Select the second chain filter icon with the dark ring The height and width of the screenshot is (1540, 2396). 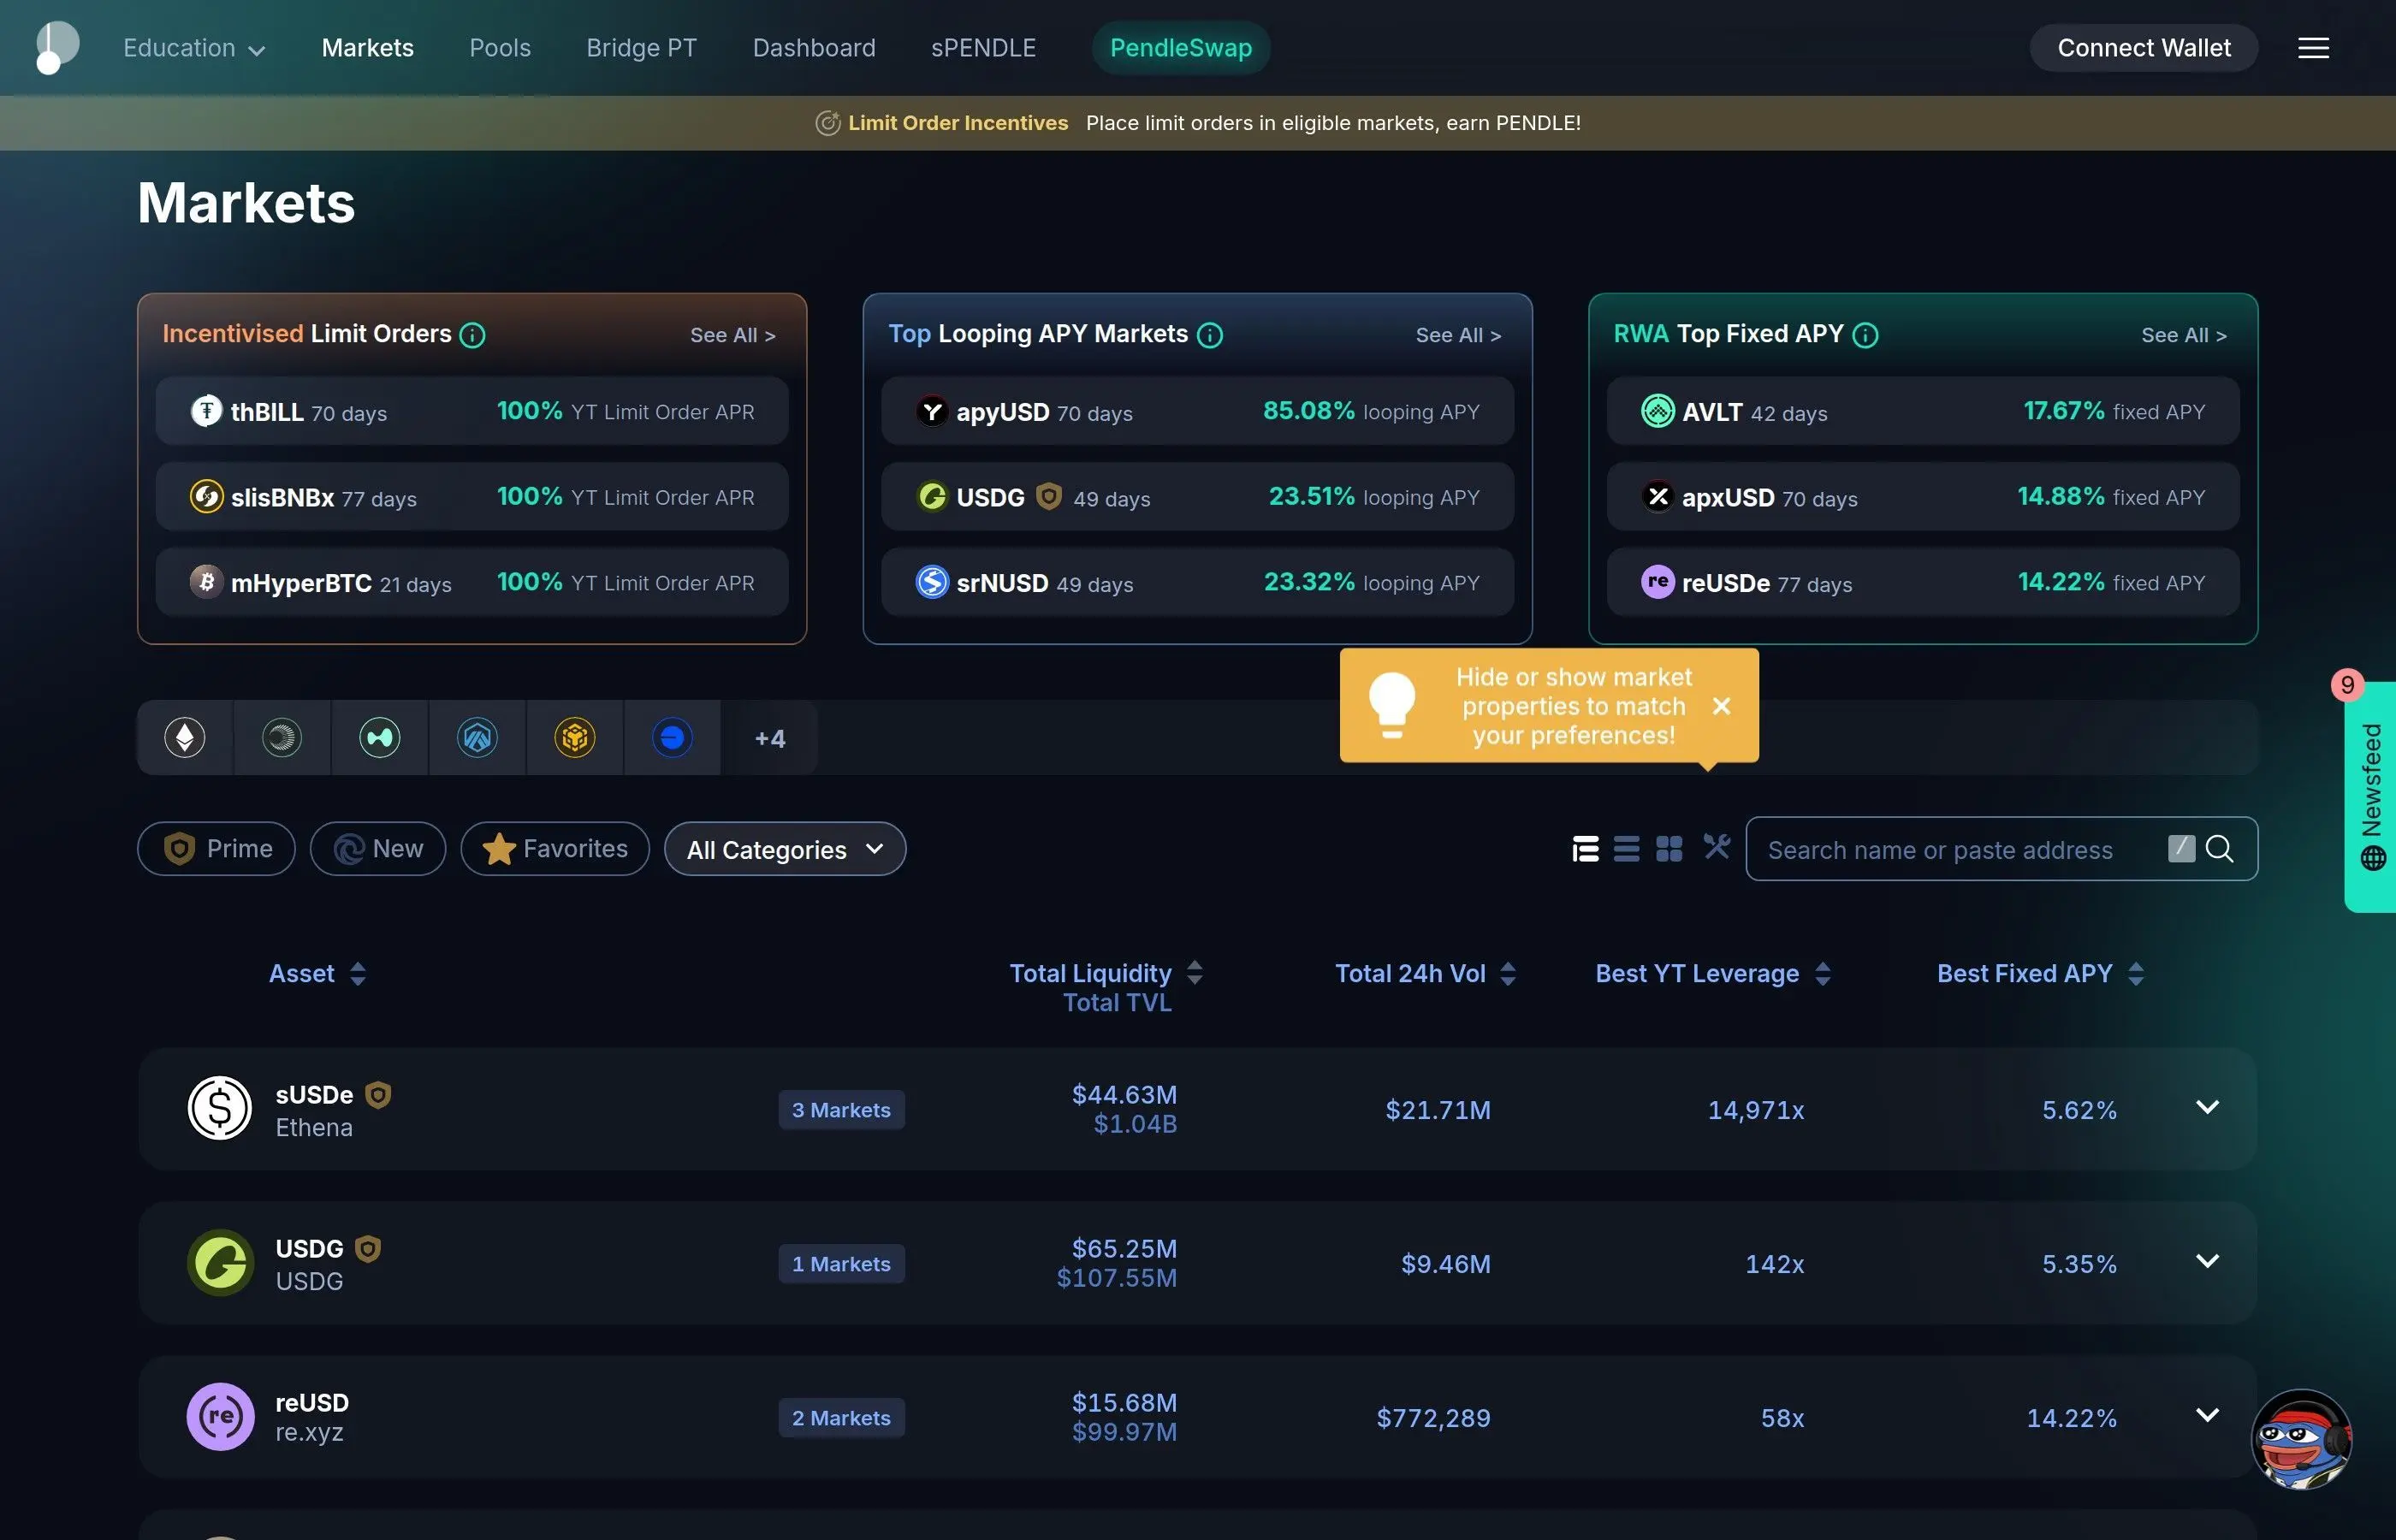[x=282, y=738]
